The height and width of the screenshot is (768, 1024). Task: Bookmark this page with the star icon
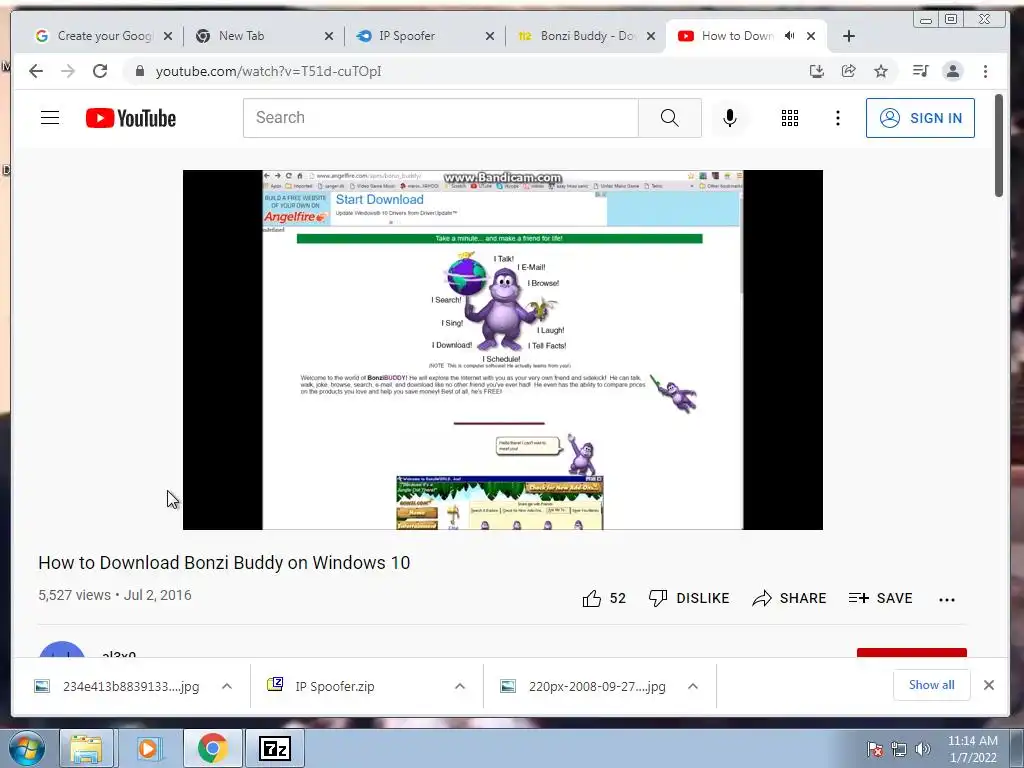click(881, 71)
